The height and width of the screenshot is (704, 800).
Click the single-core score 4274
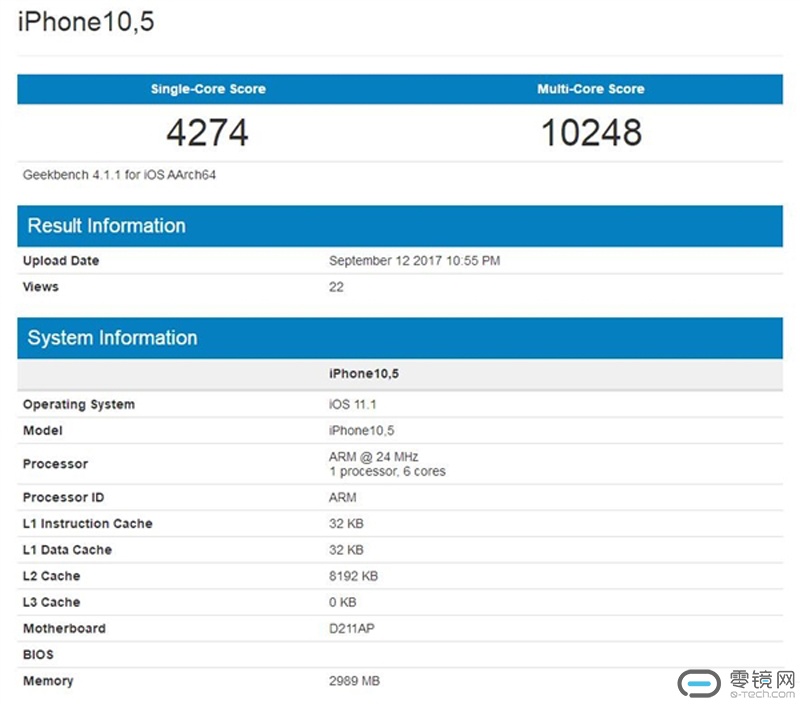[207, 133]
